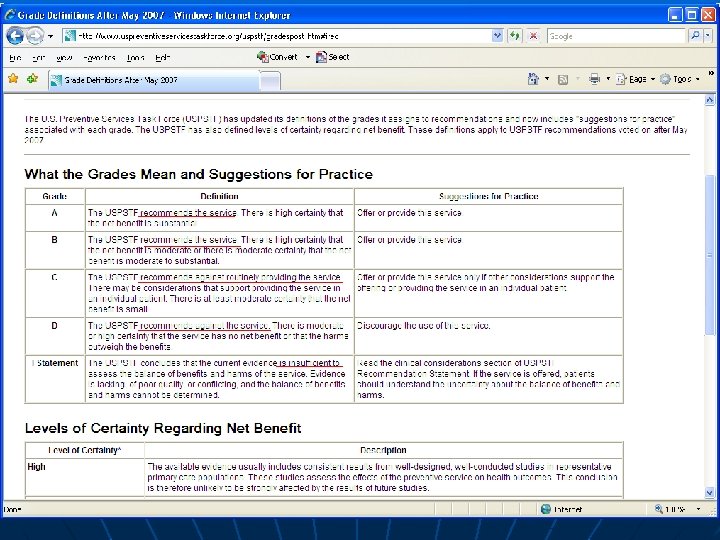The height and width of the screenshot is (540, 720).
Task: Click Add to Favorites star-plus icon
Action: (x=32, y=79)
